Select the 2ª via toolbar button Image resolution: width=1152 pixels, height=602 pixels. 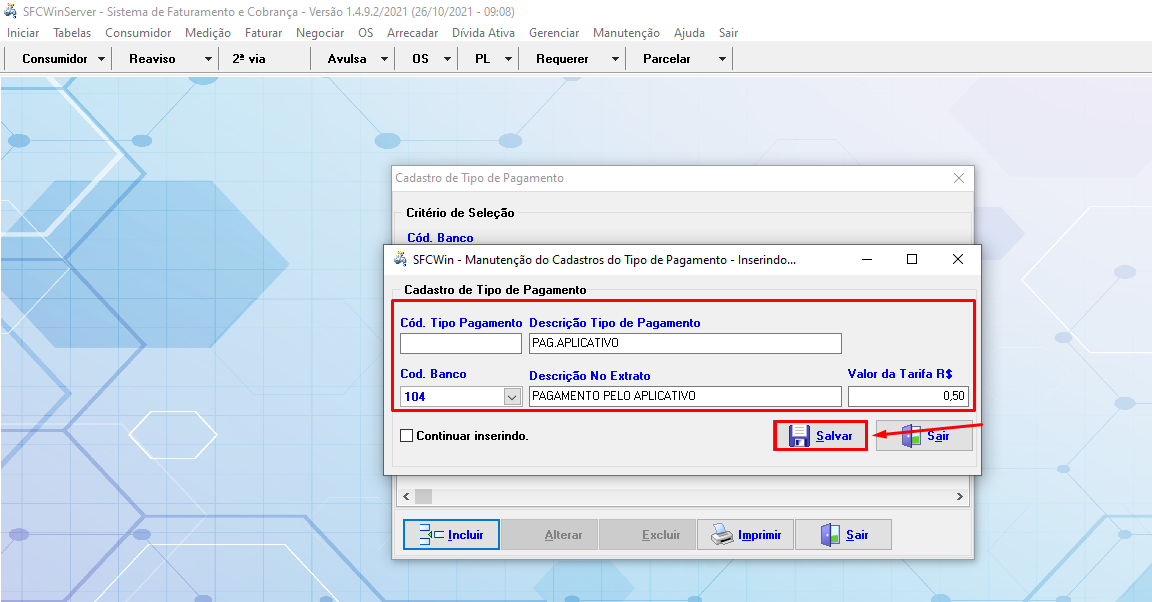249,59
